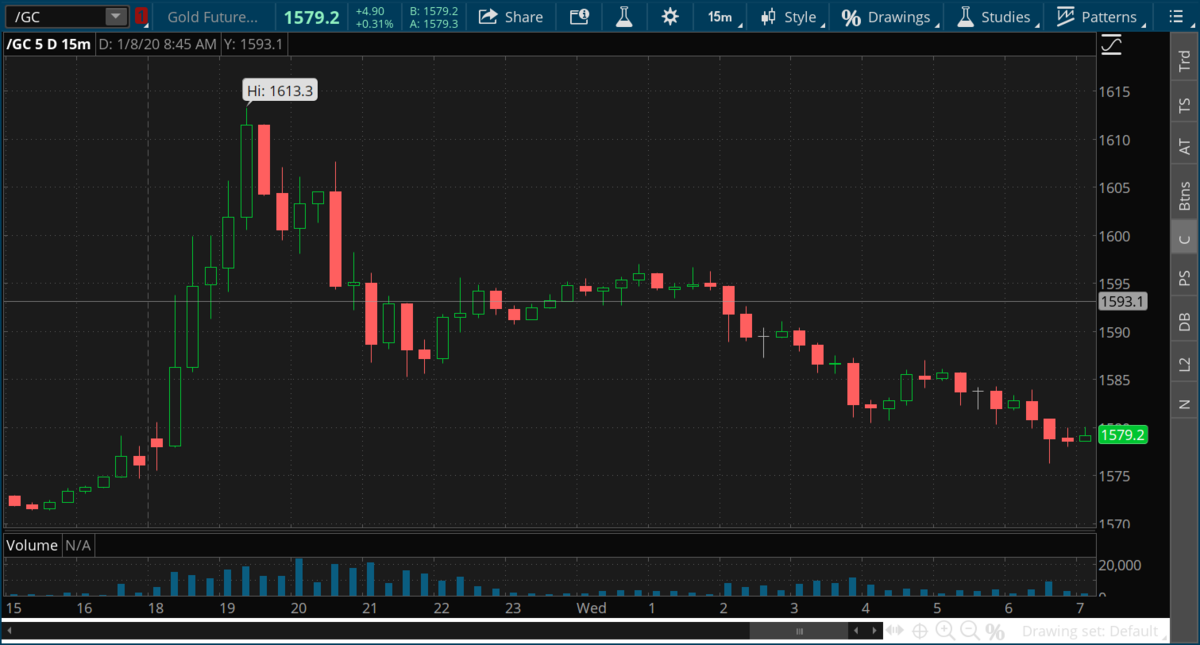
Task: Click the 19 hour label on time axis
Action: tap(227, 608)
